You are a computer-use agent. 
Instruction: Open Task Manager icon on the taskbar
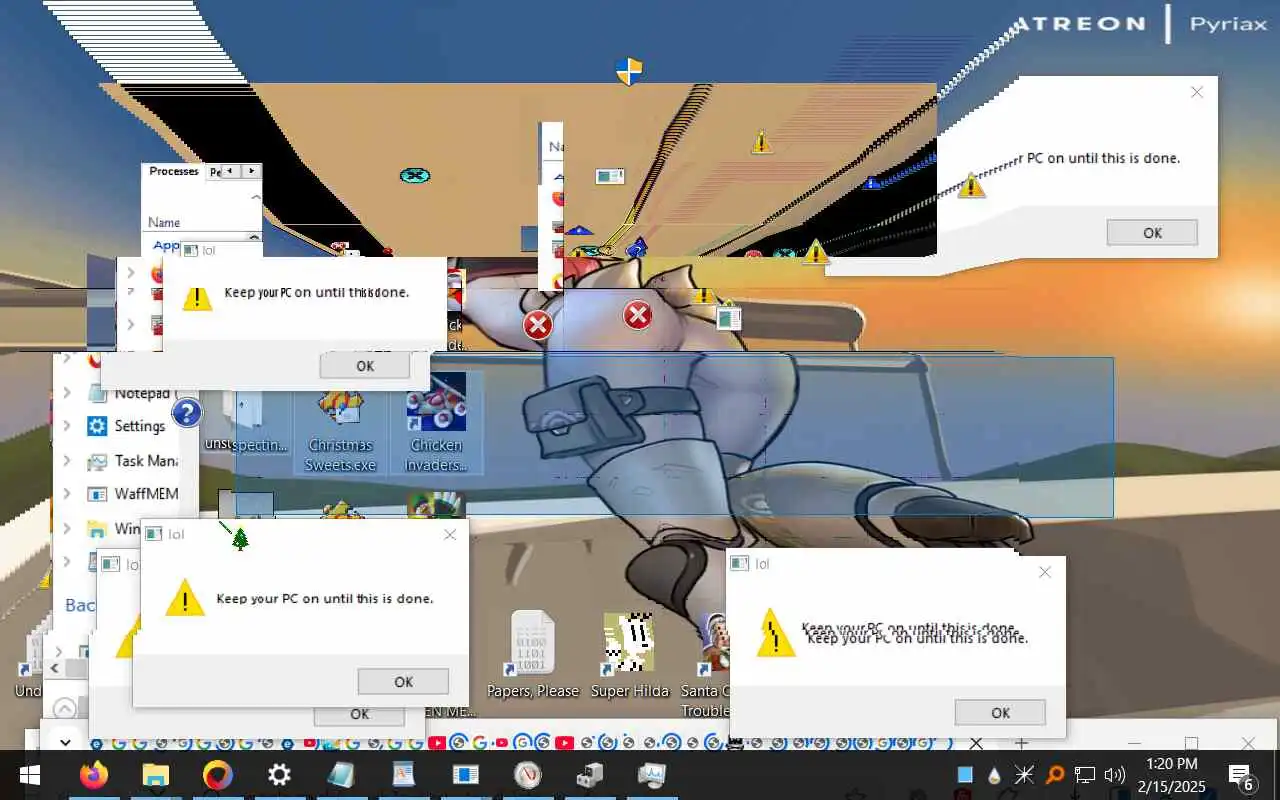(652, 775)
